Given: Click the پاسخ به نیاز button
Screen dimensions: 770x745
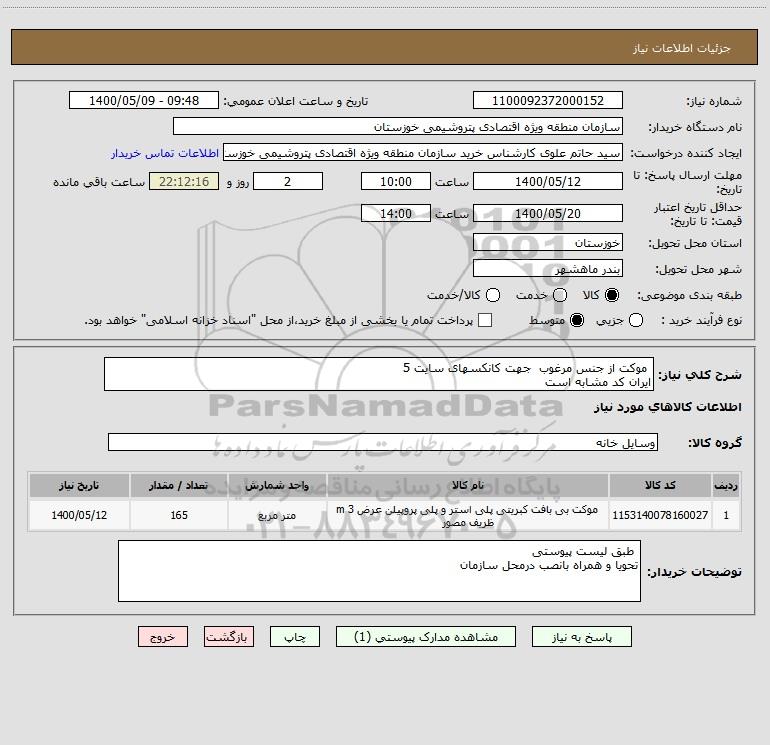Looking at the screenshot, I should point(582,637).
